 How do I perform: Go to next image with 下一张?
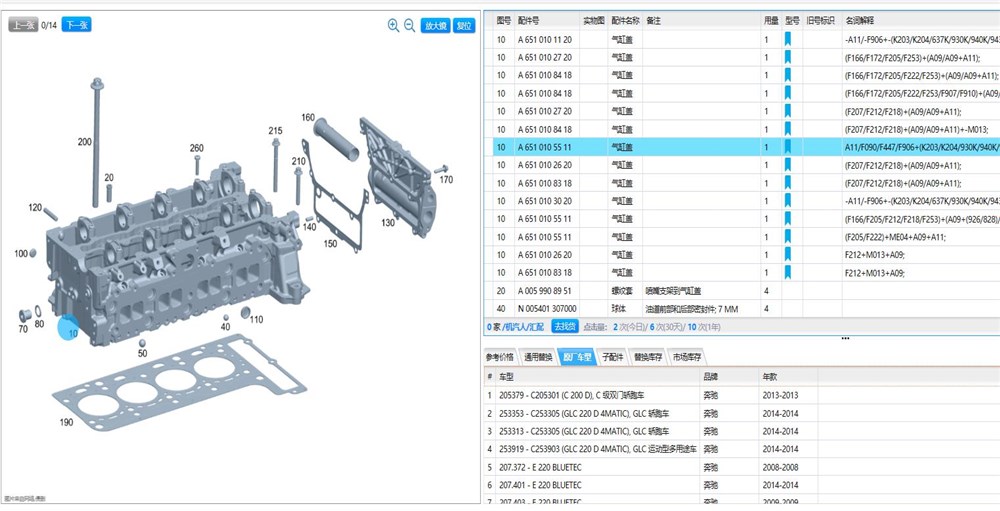pyautogui.click(x=77, y=25)
